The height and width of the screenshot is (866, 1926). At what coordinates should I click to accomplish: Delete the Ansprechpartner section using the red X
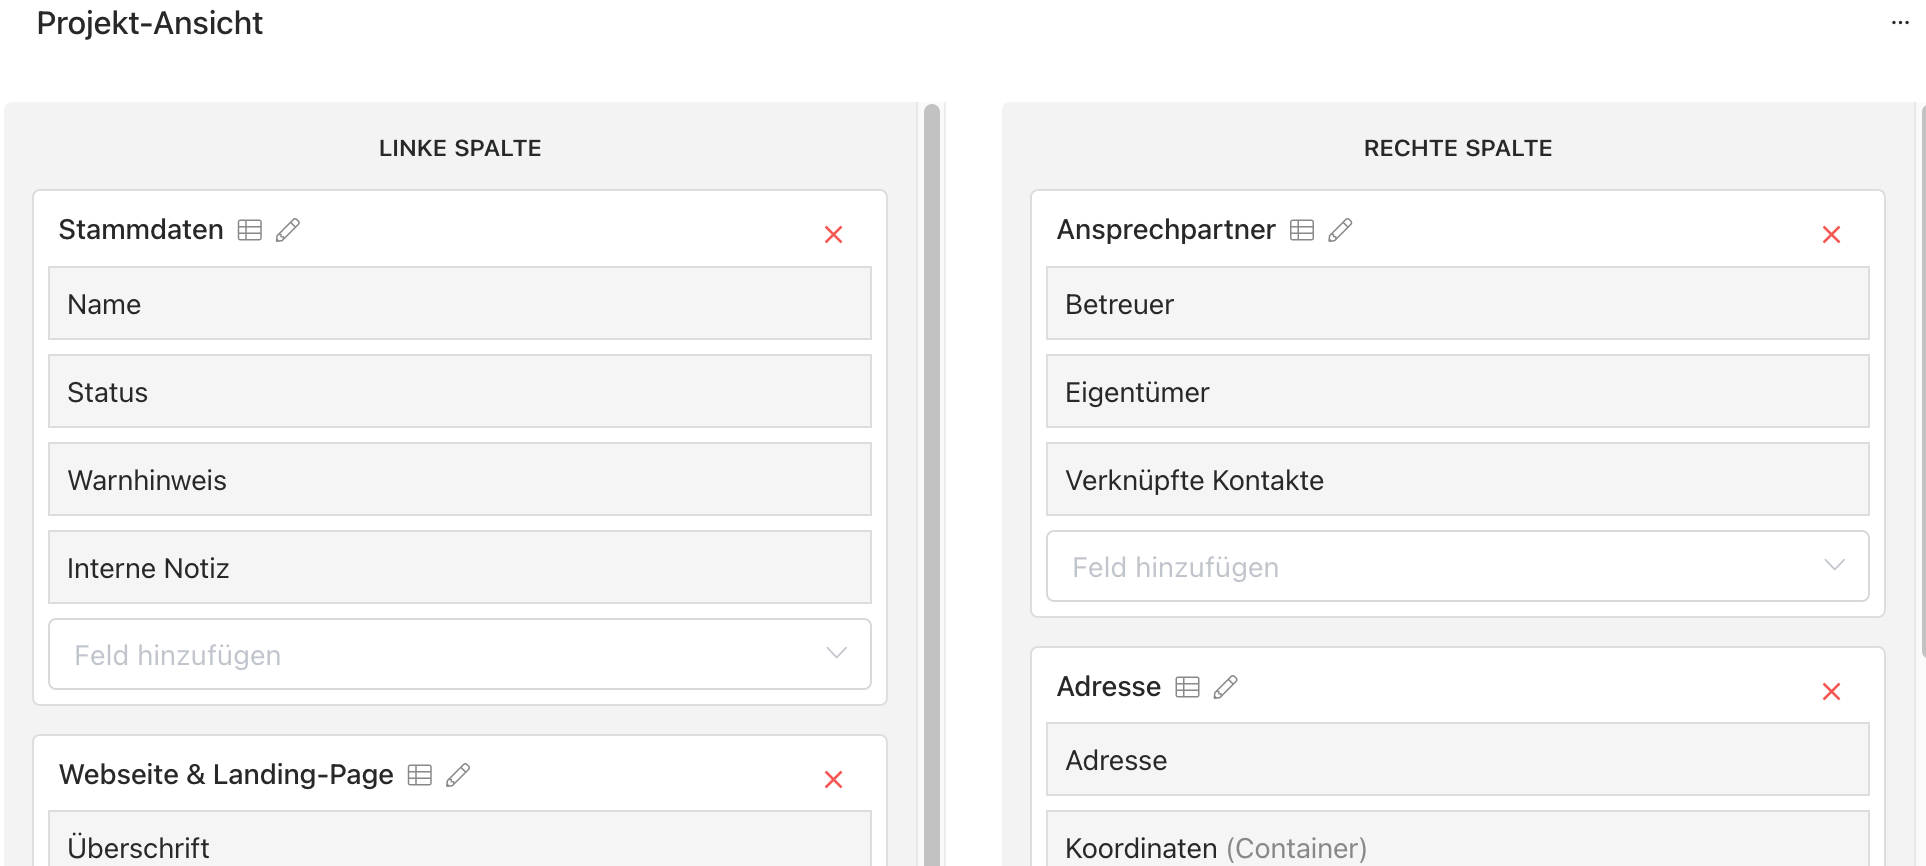pyautogui.click(x=1831, y=235)
